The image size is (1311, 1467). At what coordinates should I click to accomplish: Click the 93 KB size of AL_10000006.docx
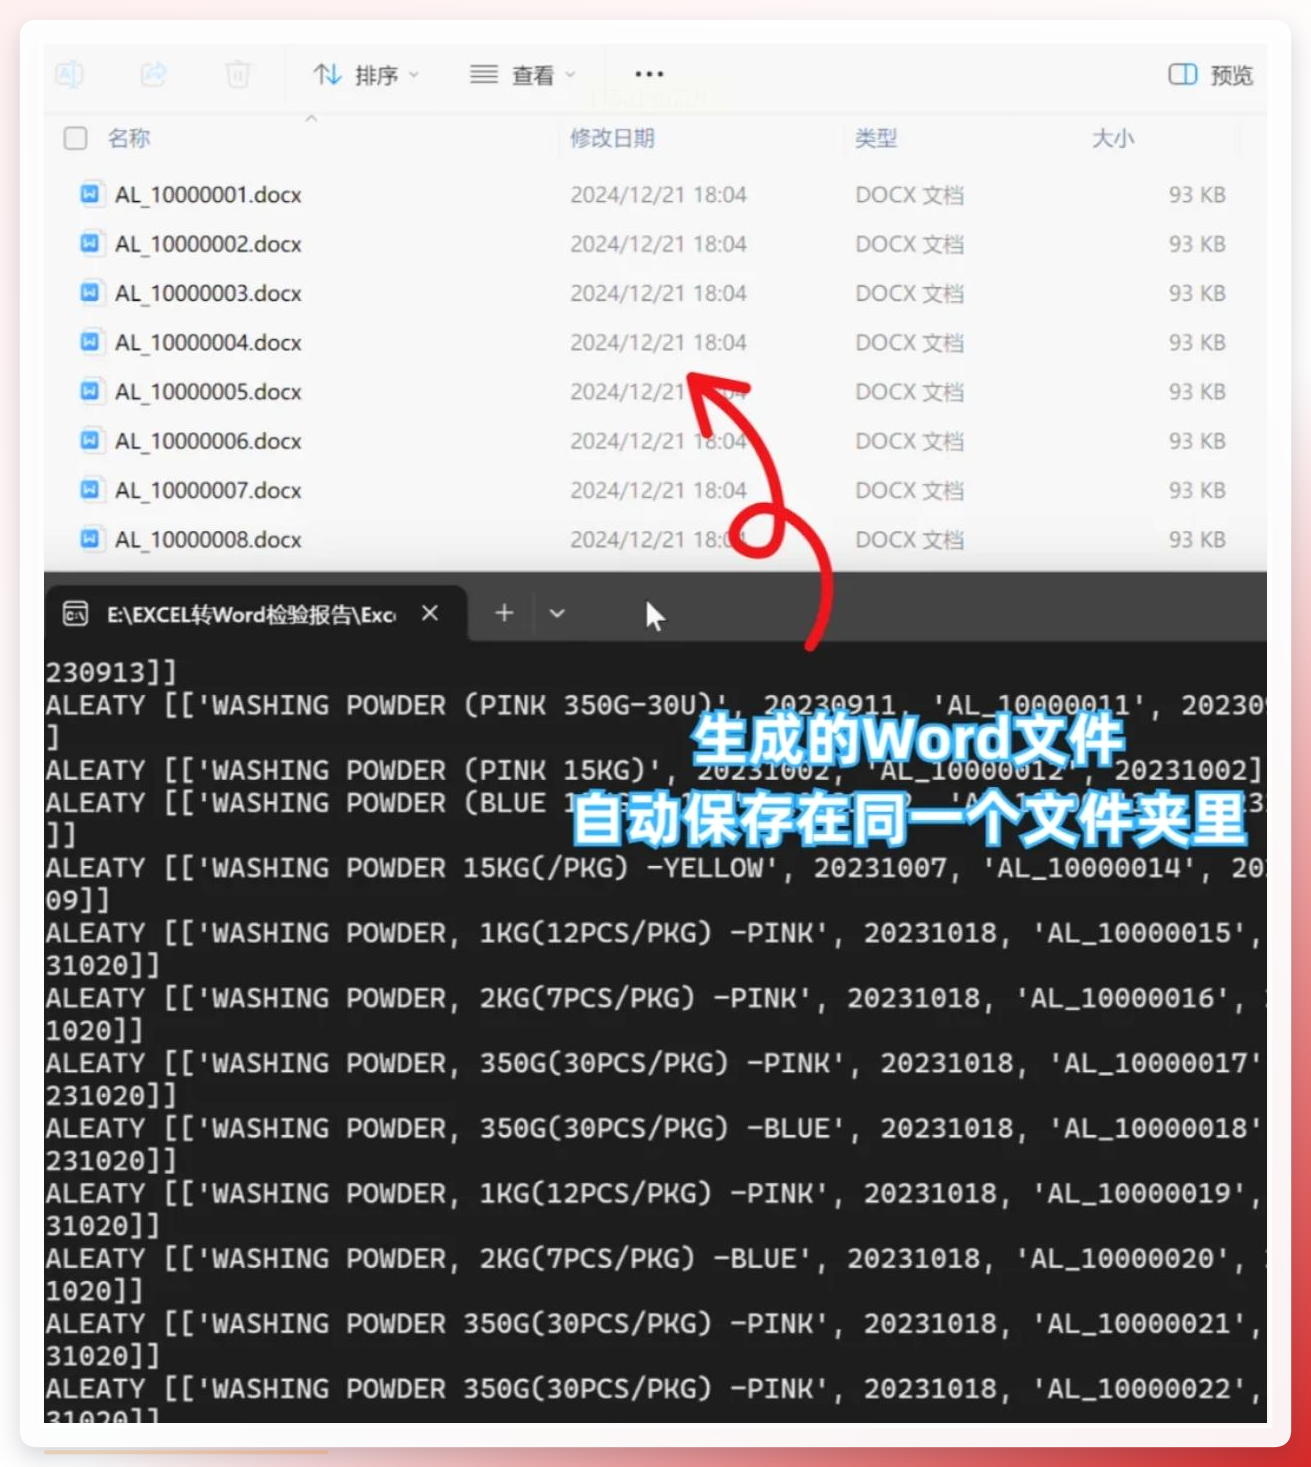(1197, 441)
